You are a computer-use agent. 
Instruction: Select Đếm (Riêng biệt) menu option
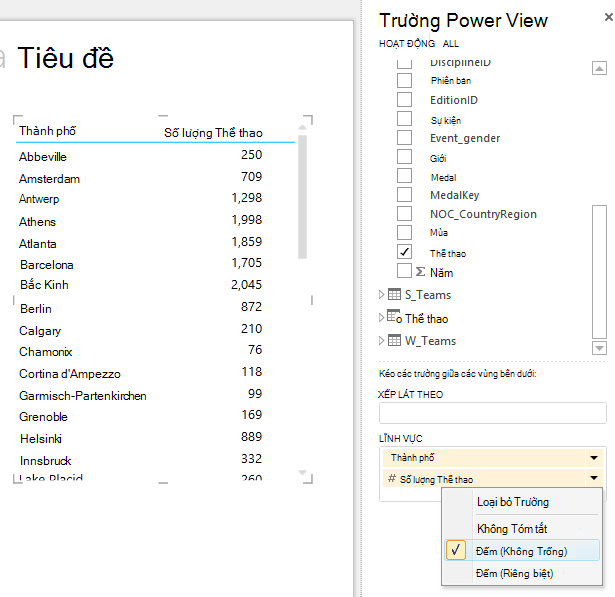pos(514,573)
